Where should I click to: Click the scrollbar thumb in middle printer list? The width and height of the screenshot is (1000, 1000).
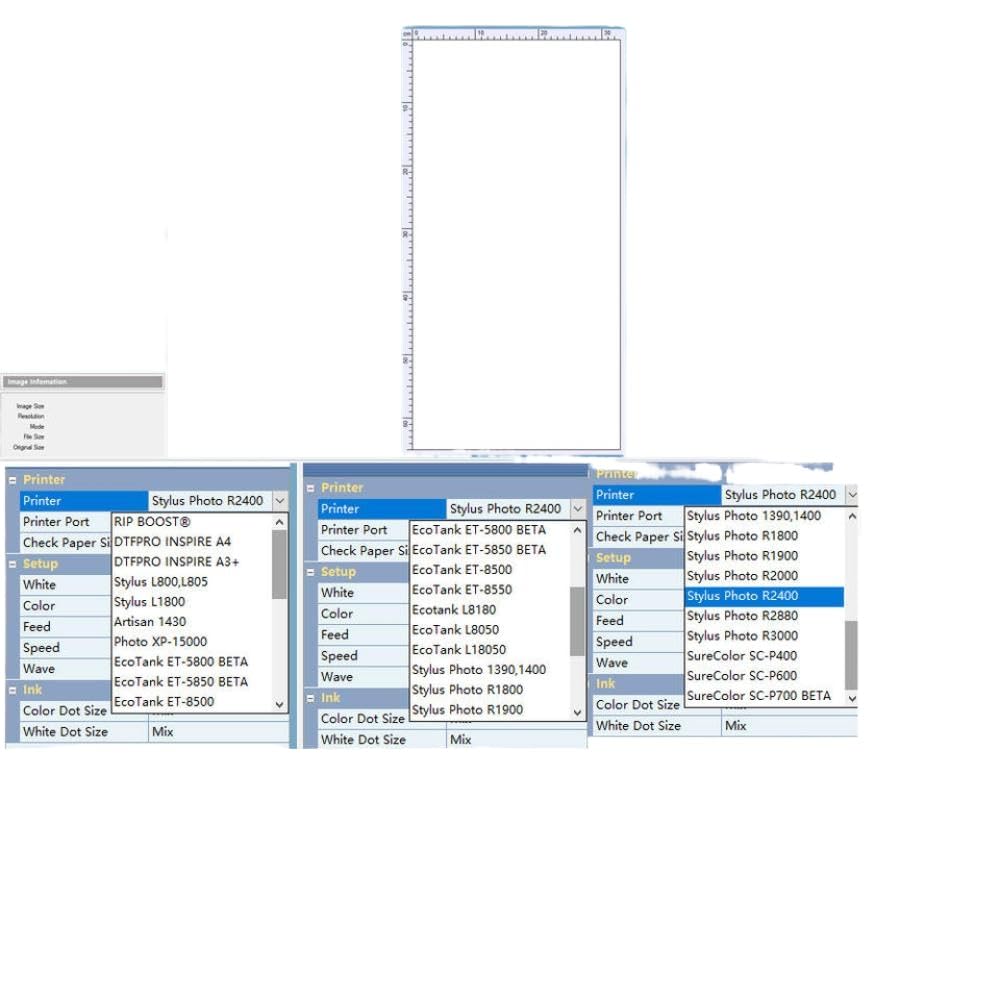577,621
